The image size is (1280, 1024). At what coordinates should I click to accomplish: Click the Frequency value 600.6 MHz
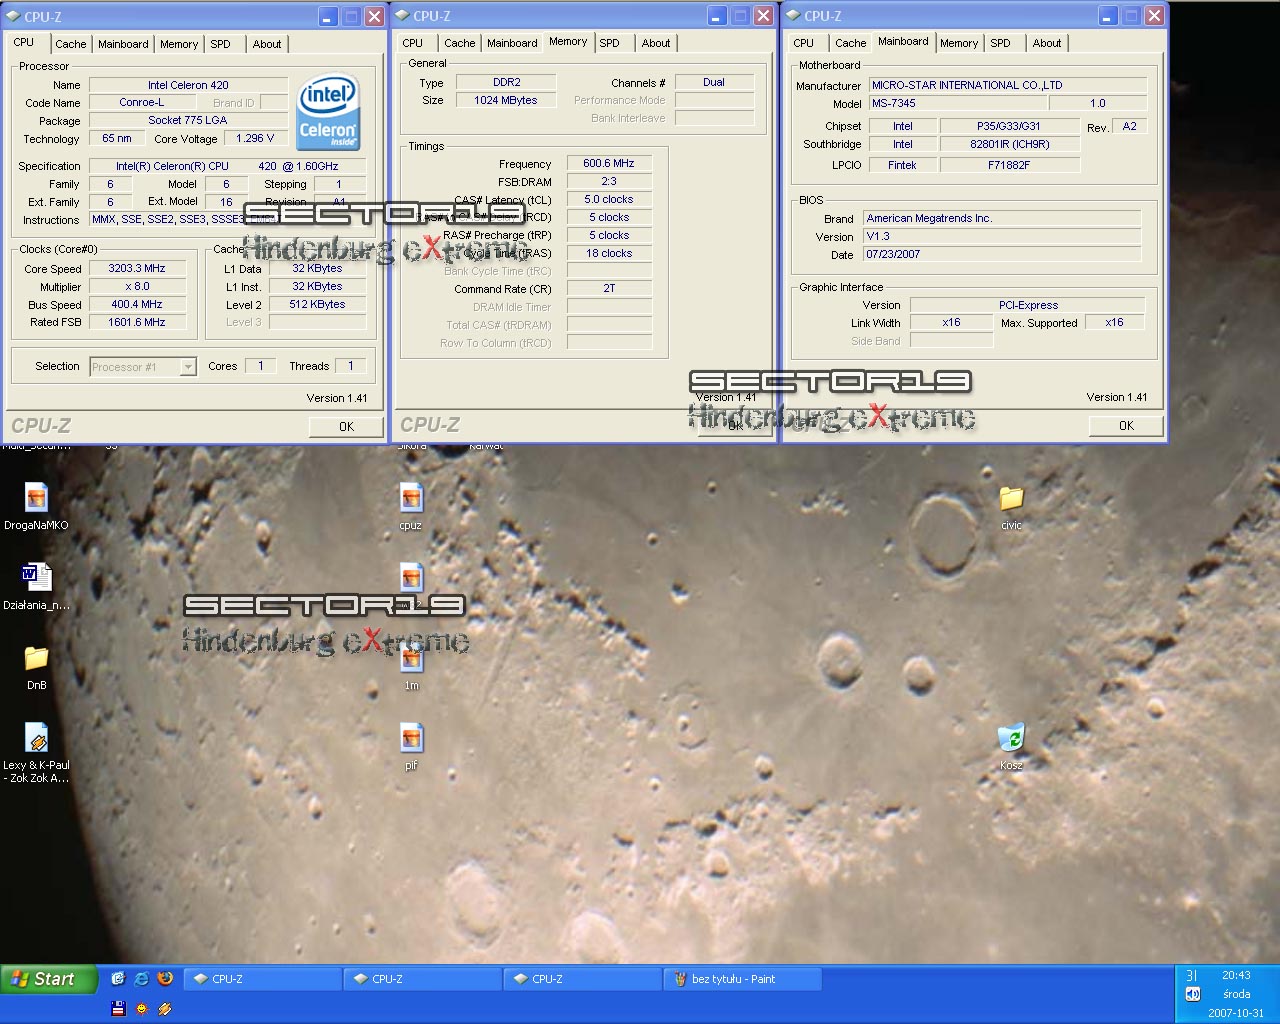609,163
